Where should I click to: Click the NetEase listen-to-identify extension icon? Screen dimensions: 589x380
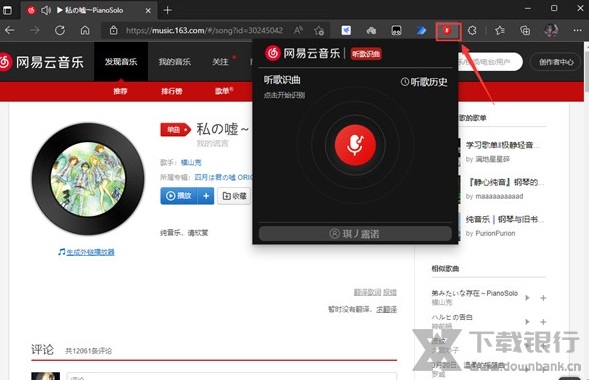click(x=448, y=31)
